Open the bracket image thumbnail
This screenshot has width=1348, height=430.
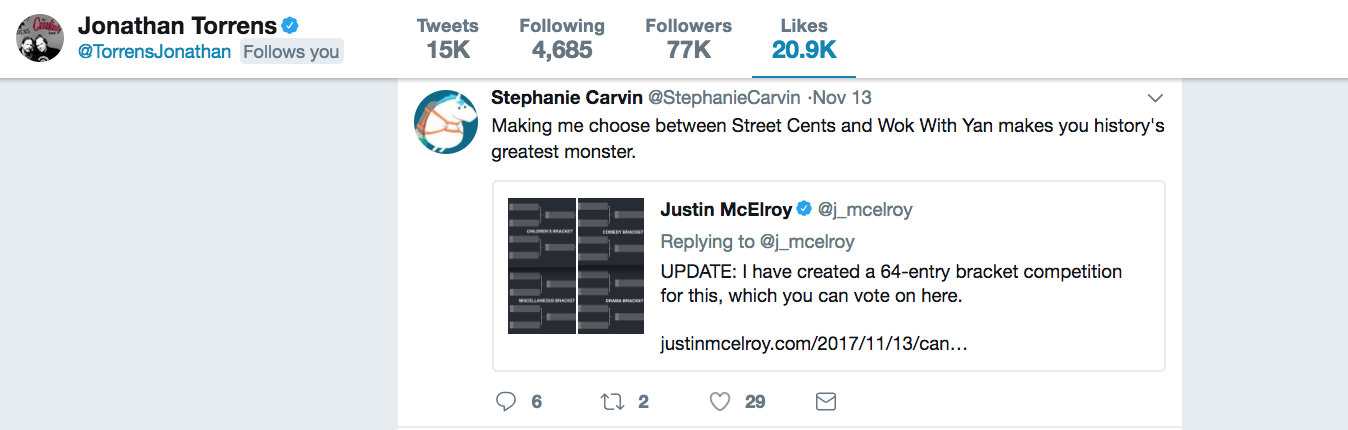[x=576, y=265]
